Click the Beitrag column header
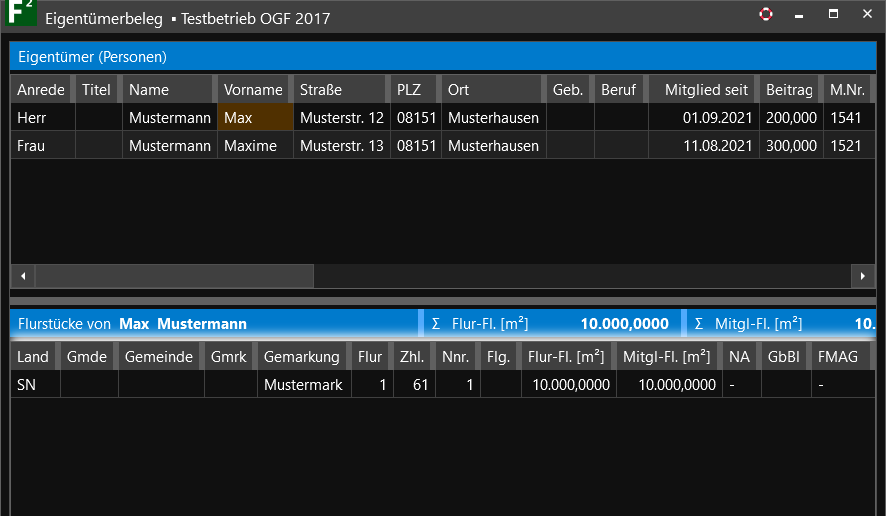This screenshot has height=516, width=886. 789,90
